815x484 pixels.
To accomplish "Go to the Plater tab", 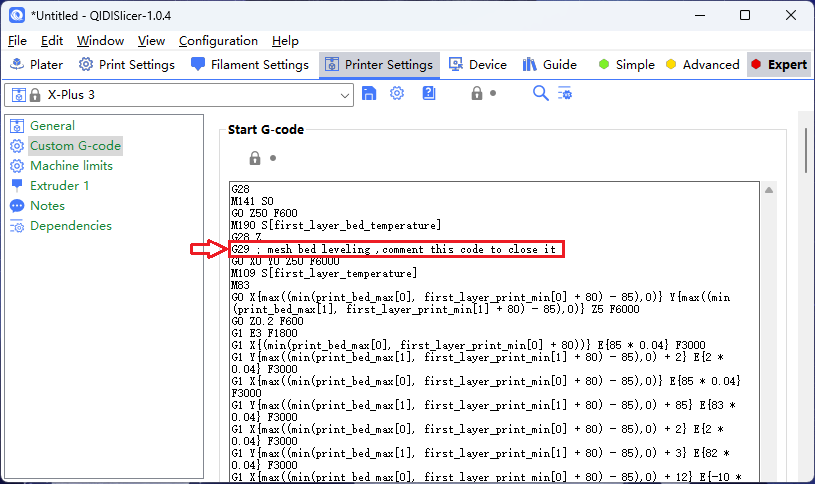I will point(36,65).
